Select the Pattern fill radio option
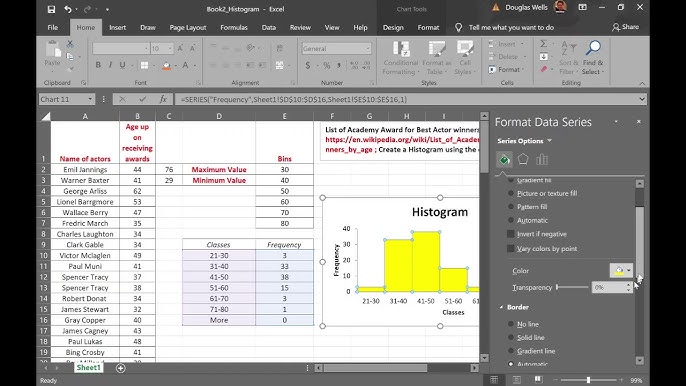Image resolution: width=686 pixels, height=386 pixels. click(x=511, y=207)
